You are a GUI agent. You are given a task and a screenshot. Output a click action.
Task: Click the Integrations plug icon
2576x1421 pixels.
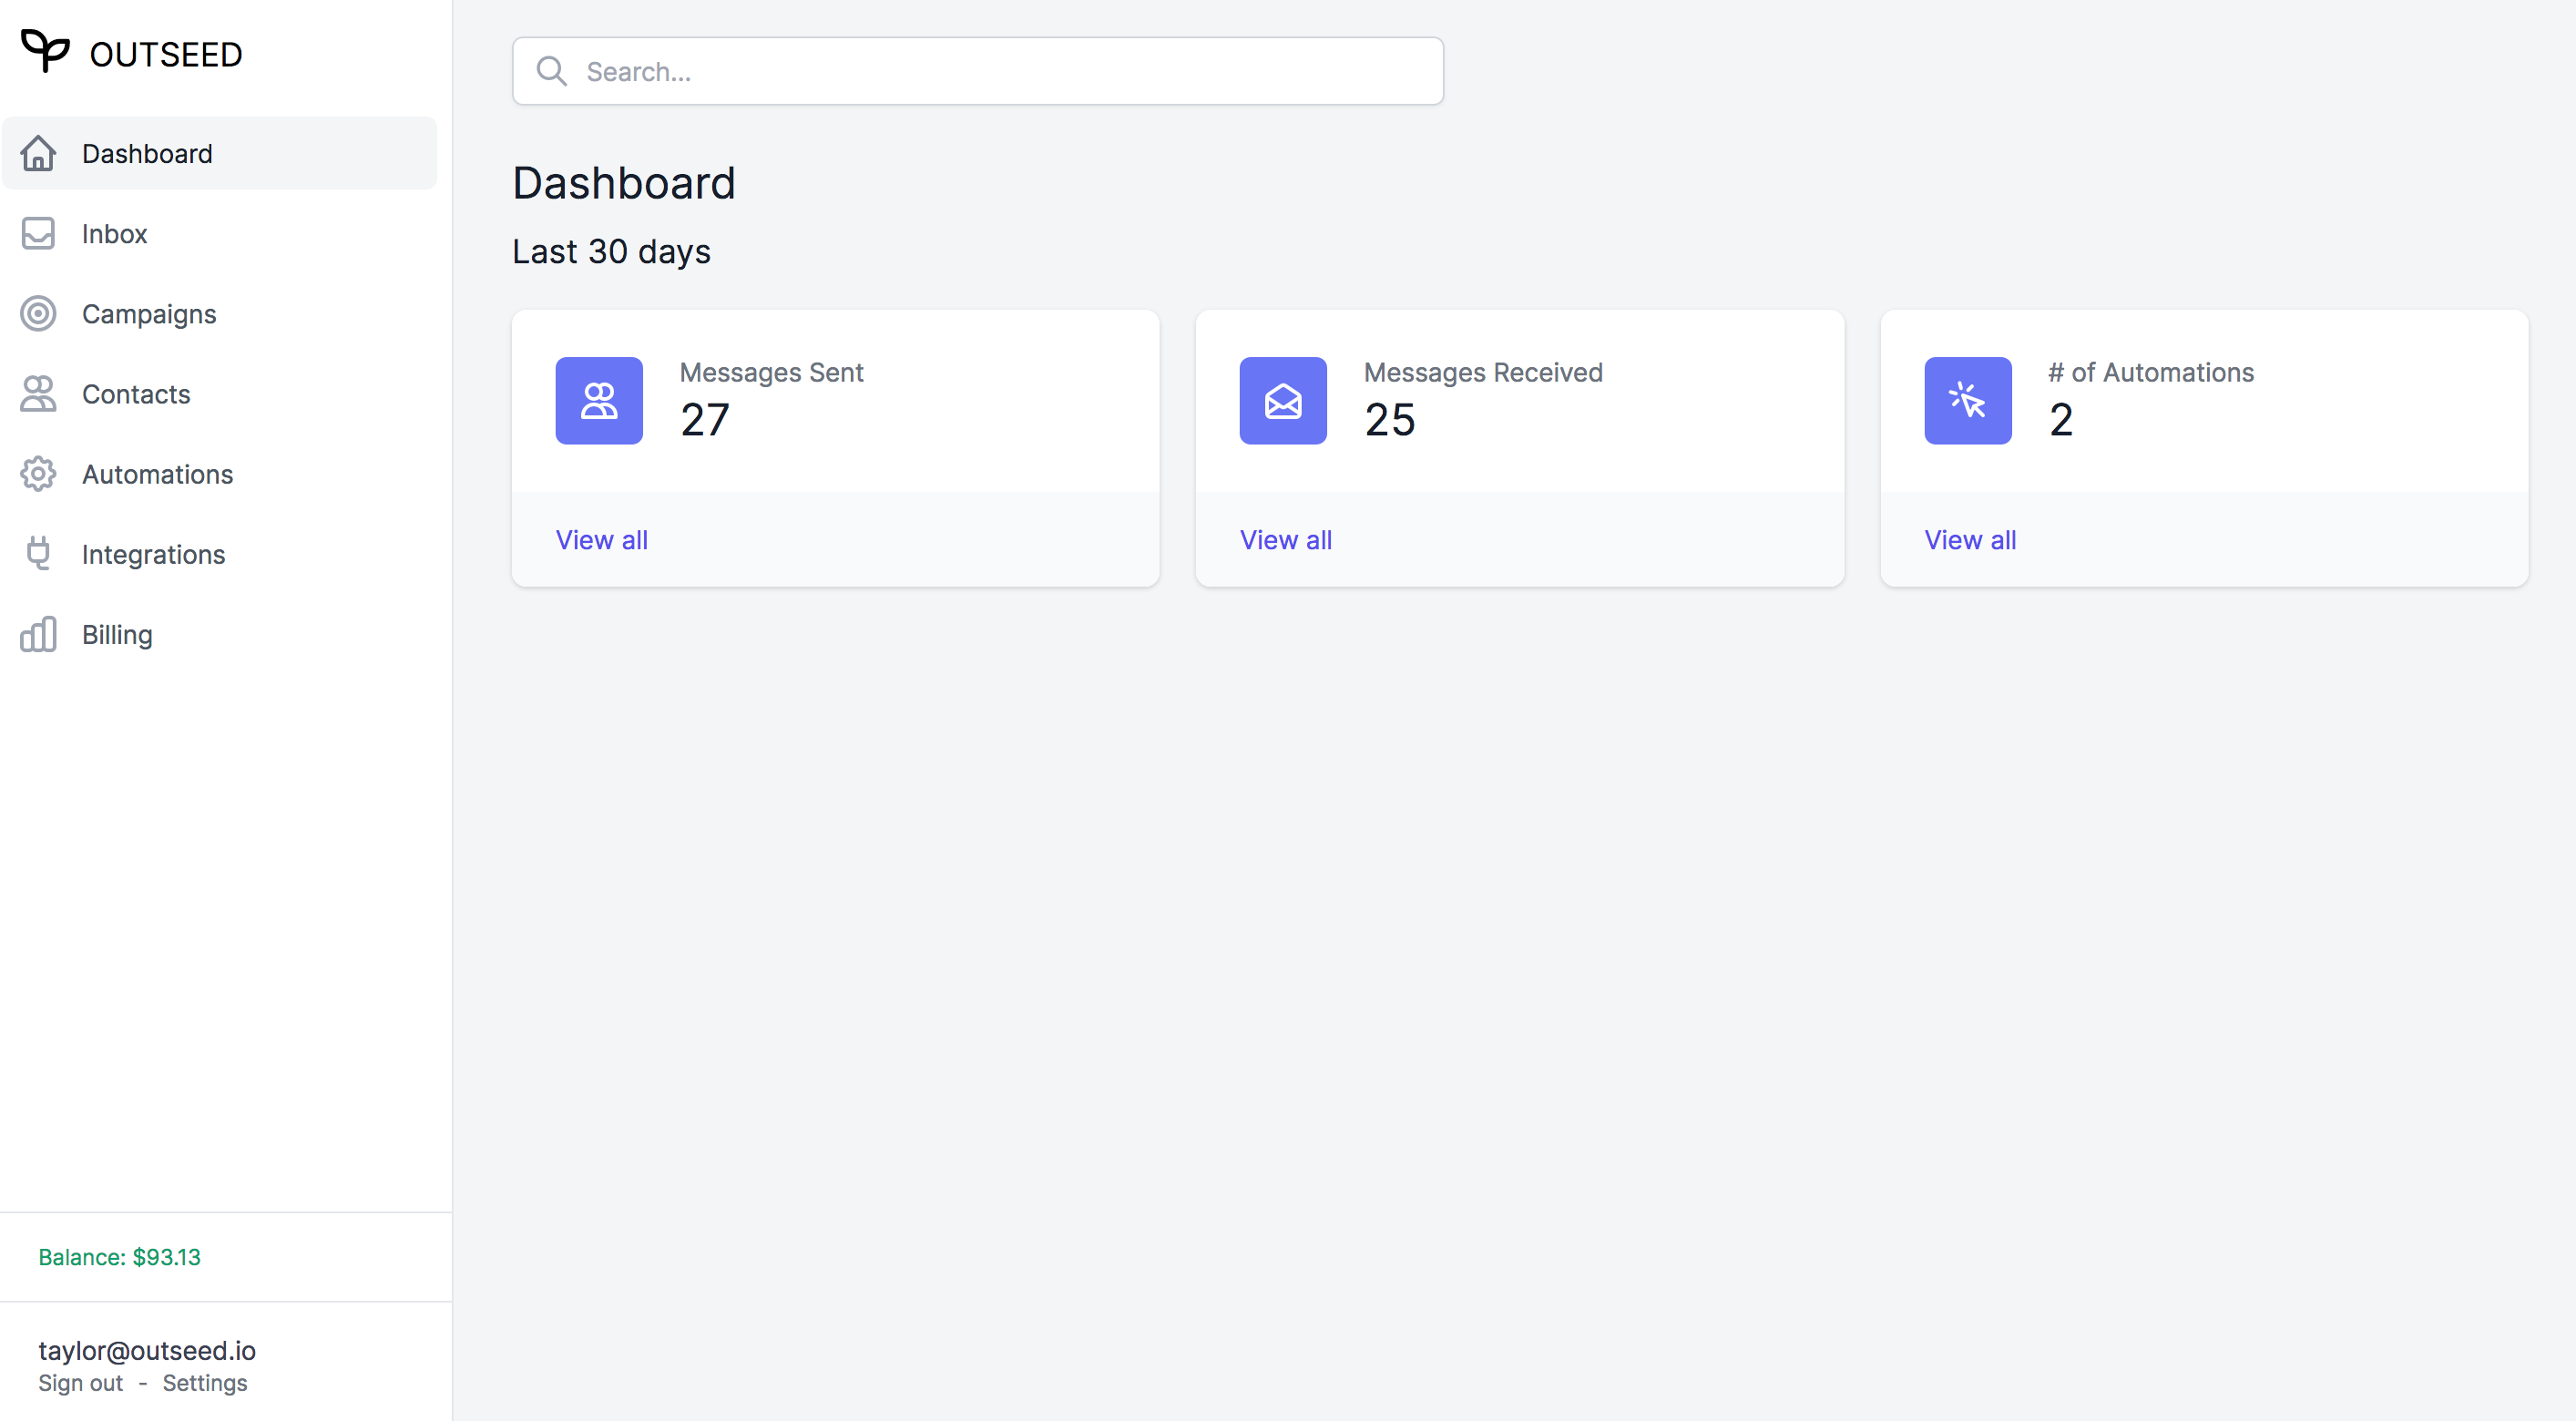pos(38,553)
